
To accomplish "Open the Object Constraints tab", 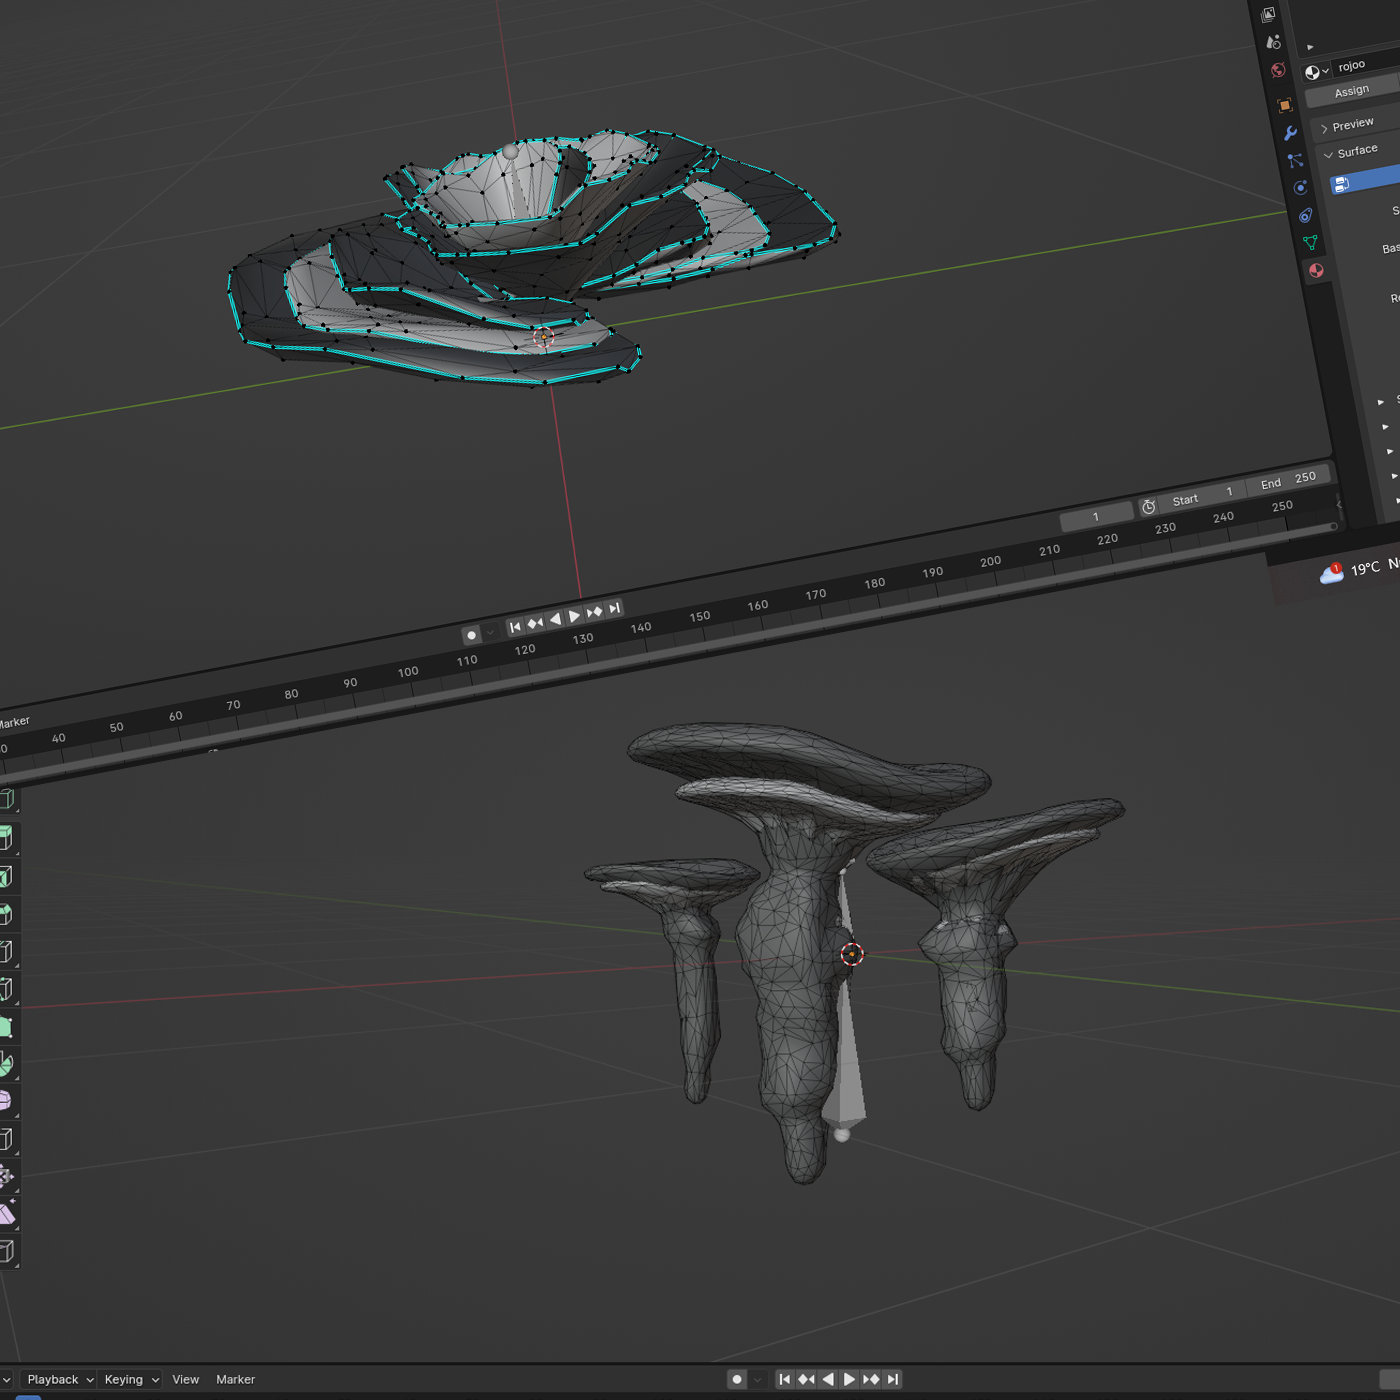I will [x=1305, y=215].
